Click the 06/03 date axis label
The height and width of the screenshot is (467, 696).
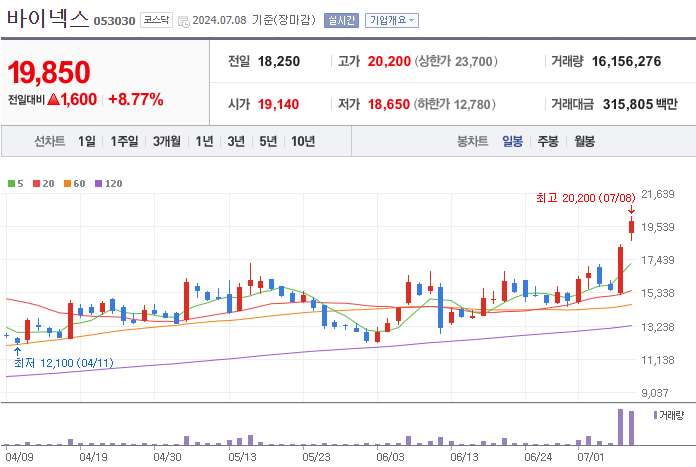tap(390, 457)
